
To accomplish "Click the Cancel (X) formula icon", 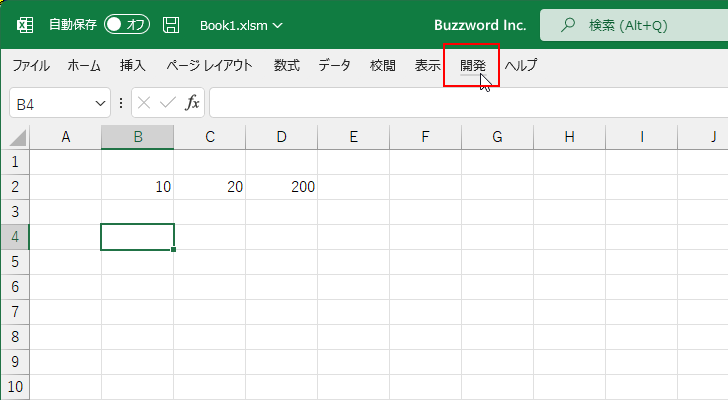I will (144, 103).
